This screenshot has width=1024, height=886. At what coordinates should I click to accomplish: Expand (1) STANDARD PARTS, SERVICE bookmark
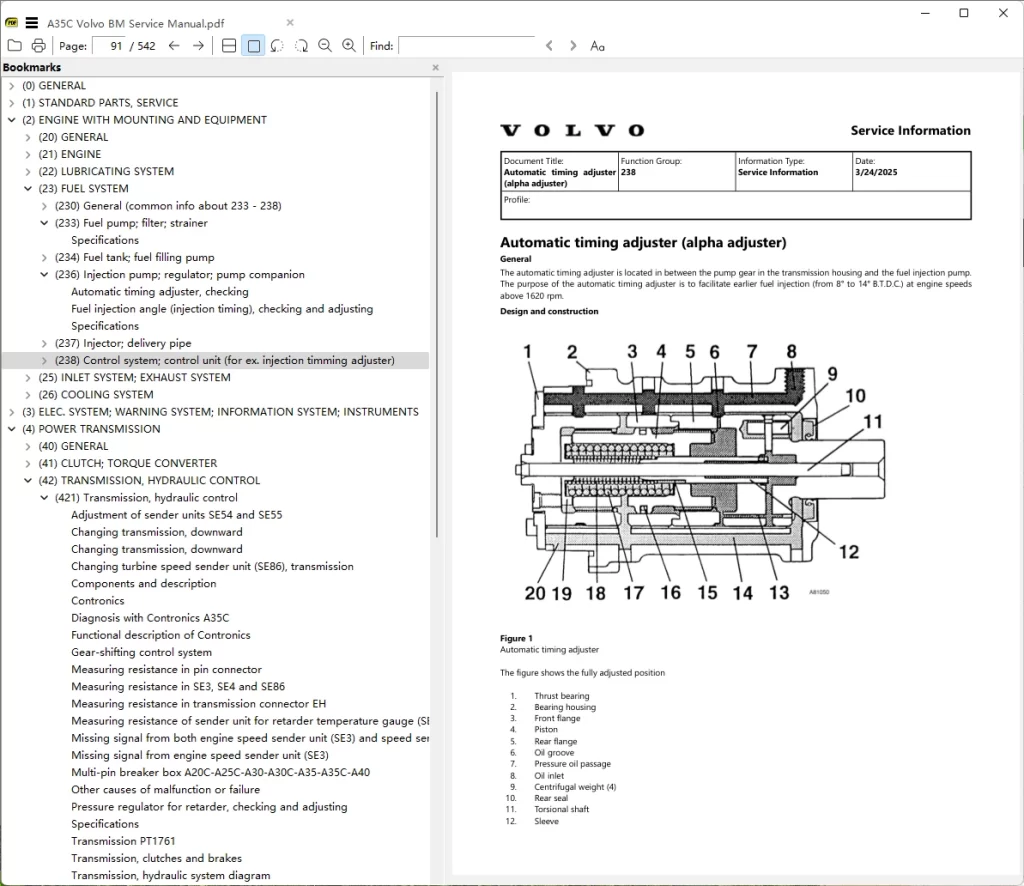point(11,103)
